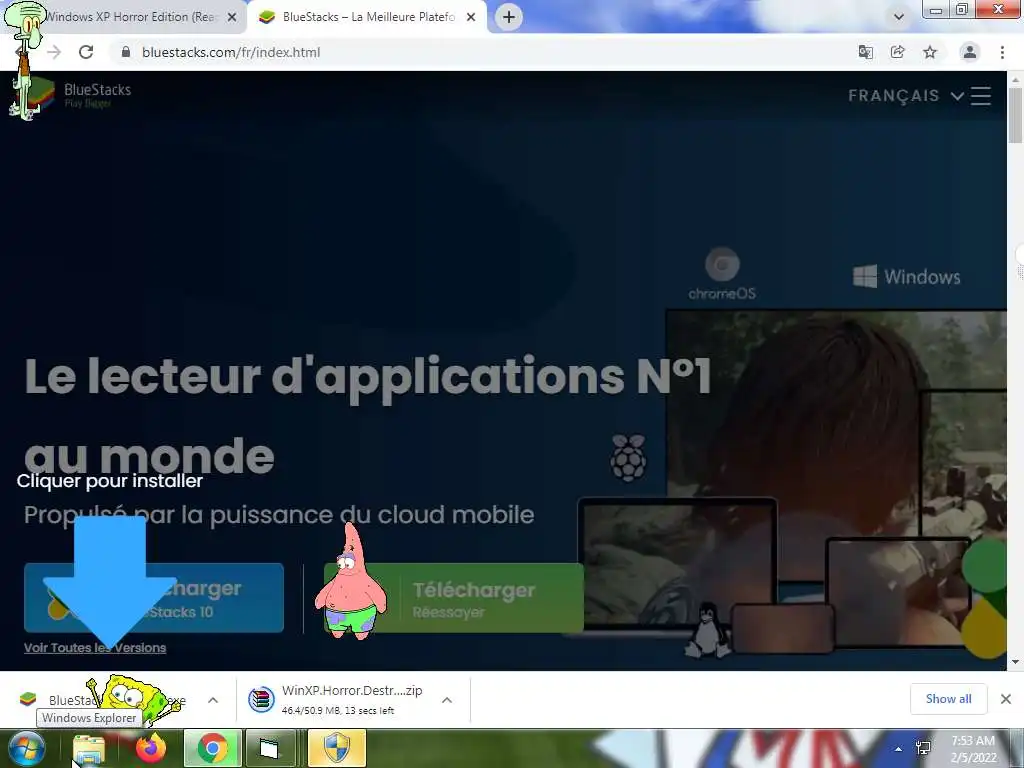Reload the BlueStacks page
This screenshot has height=768, width=1024.
tap(86, 52)
